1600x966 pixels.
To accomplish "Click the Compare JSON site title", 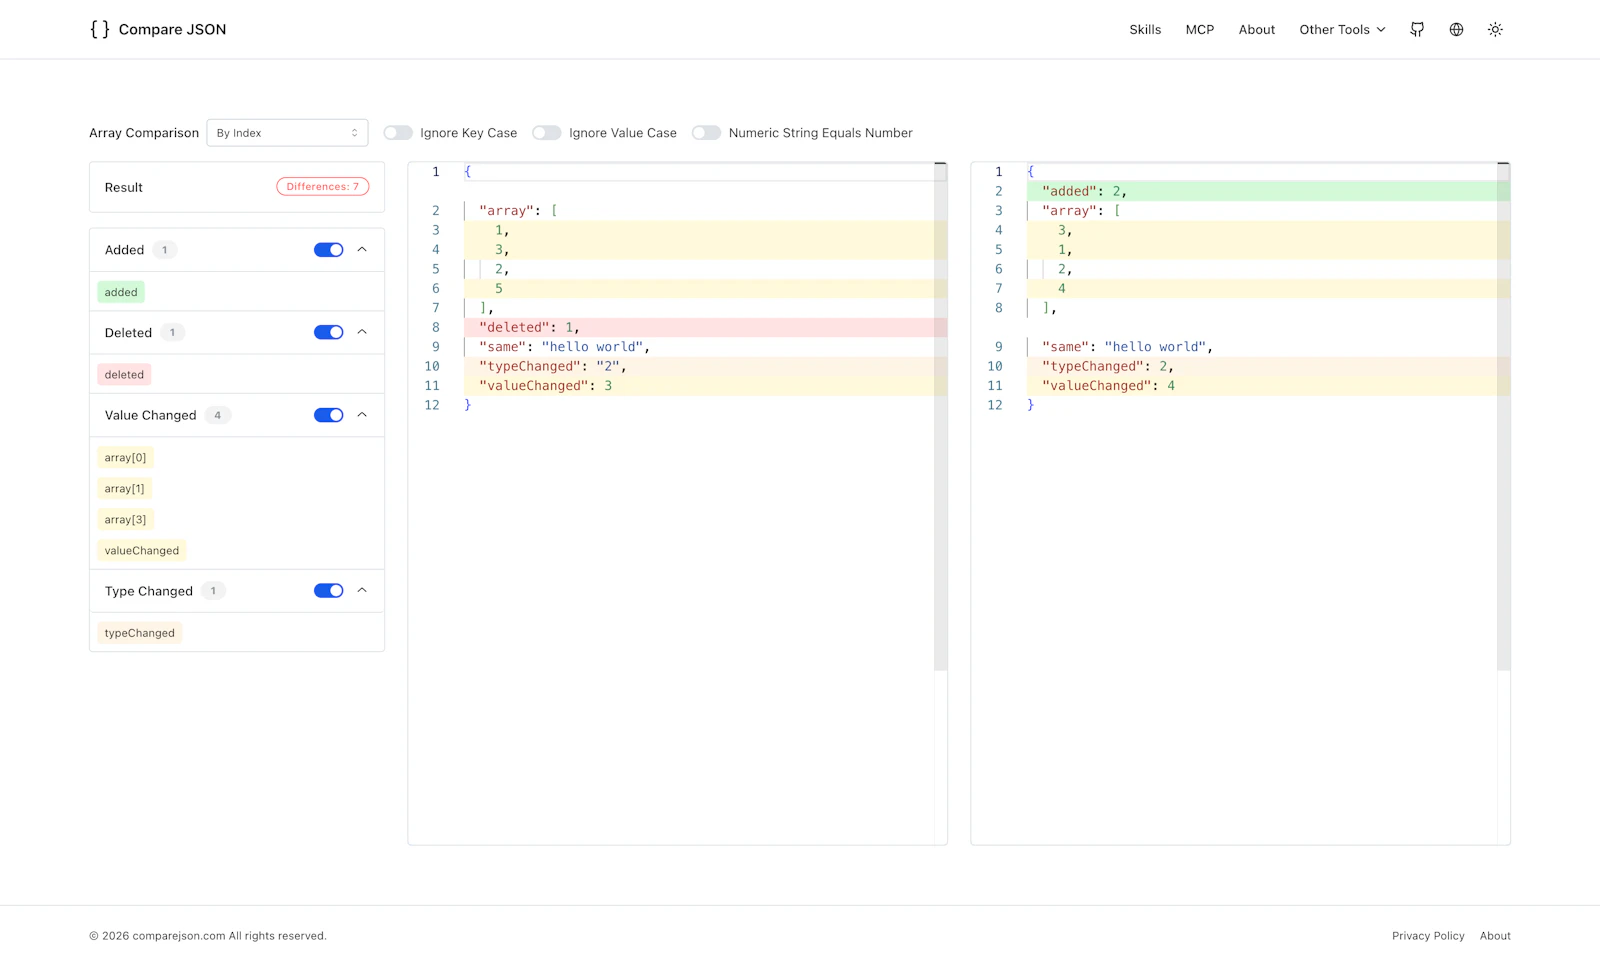I will pyautogui.click(x=172, y=30).
